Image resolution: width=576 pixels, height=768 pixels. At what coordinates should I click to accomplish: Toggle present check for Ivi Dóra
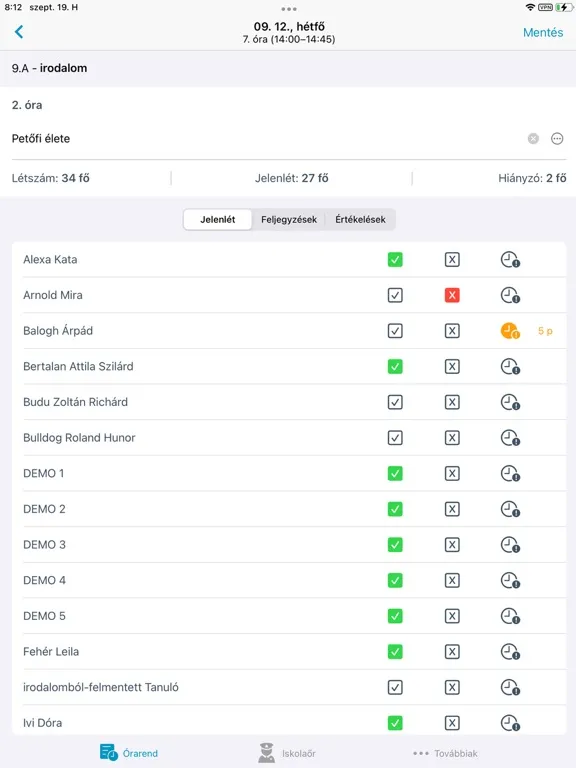[395, 723]
